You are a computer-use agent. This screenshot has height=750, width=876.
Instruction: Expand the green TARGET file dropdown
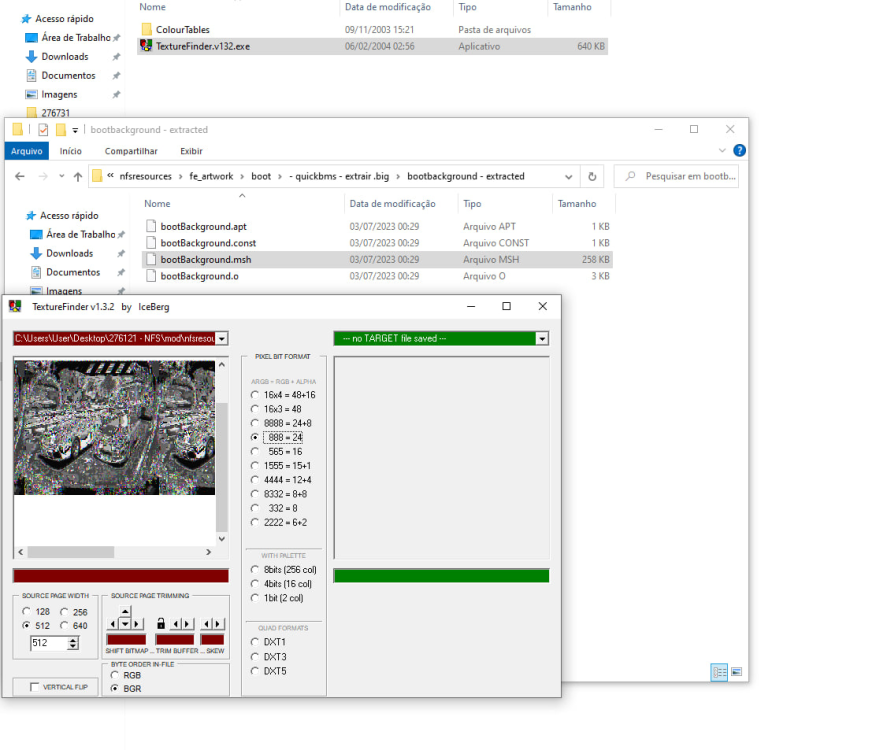tap(542, 339)
